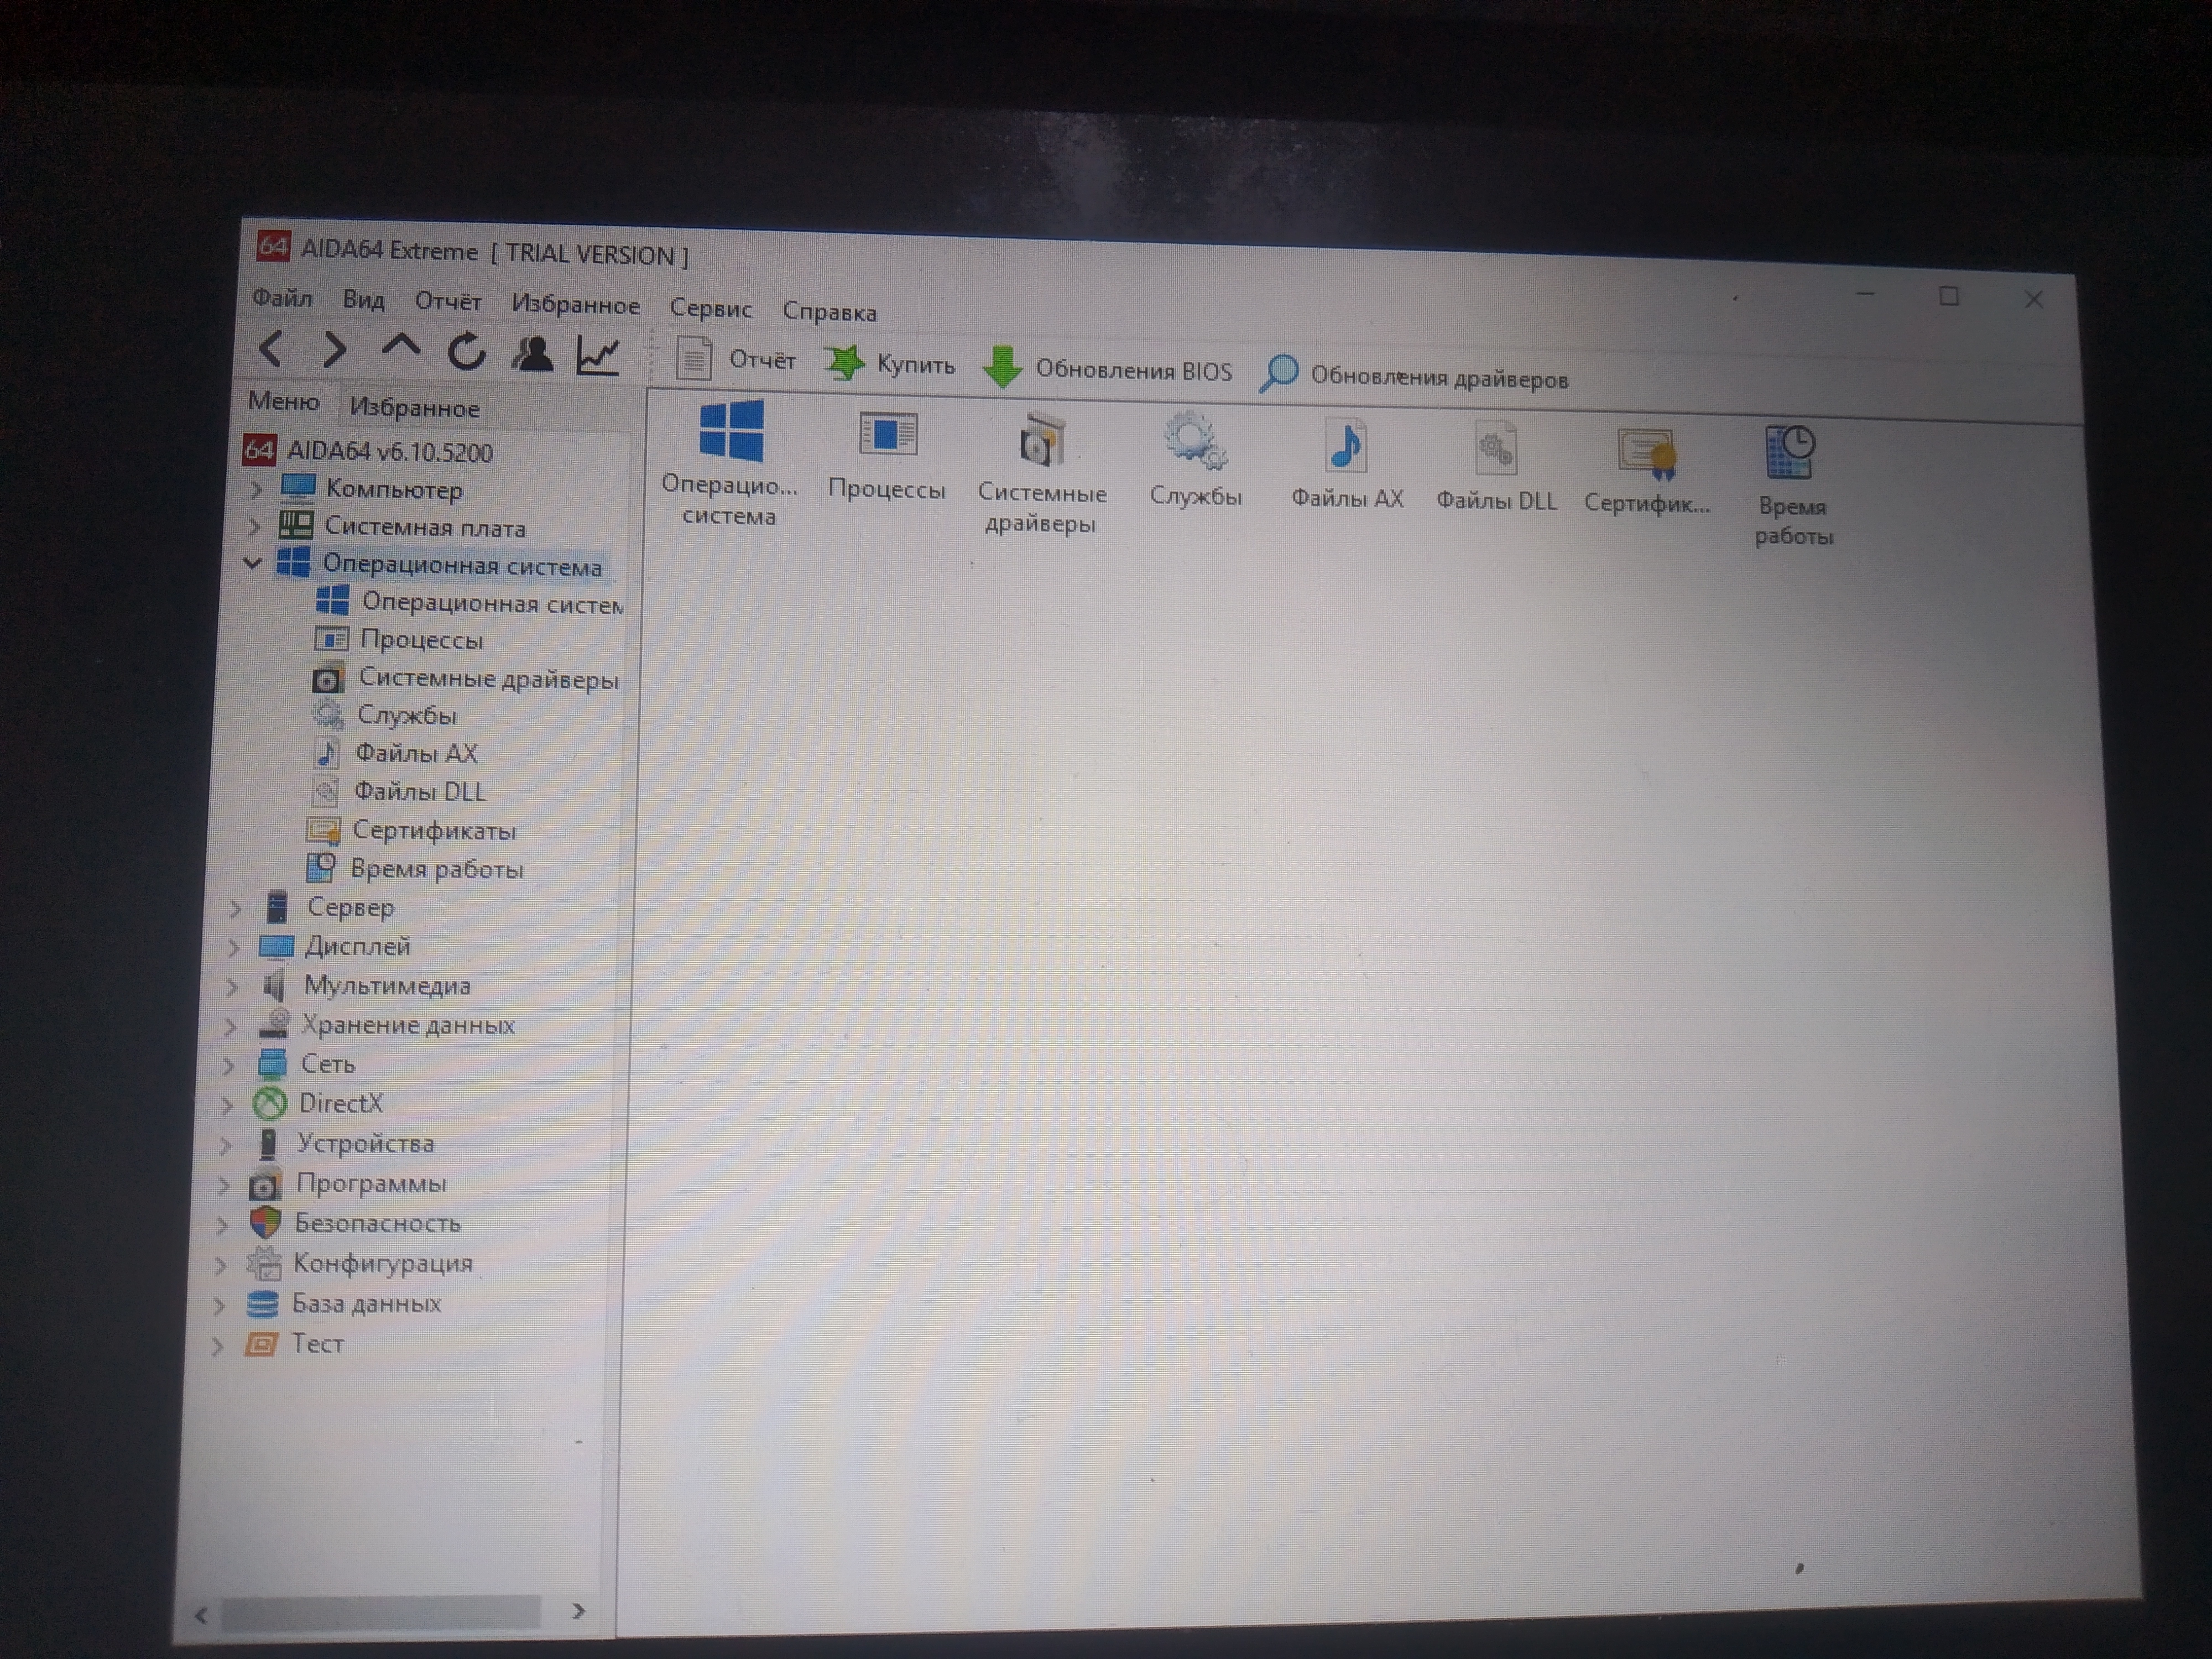The image size is (2212, 1659).
Task: Click Обновления BIOS toolbar button
Action: 1107,369
